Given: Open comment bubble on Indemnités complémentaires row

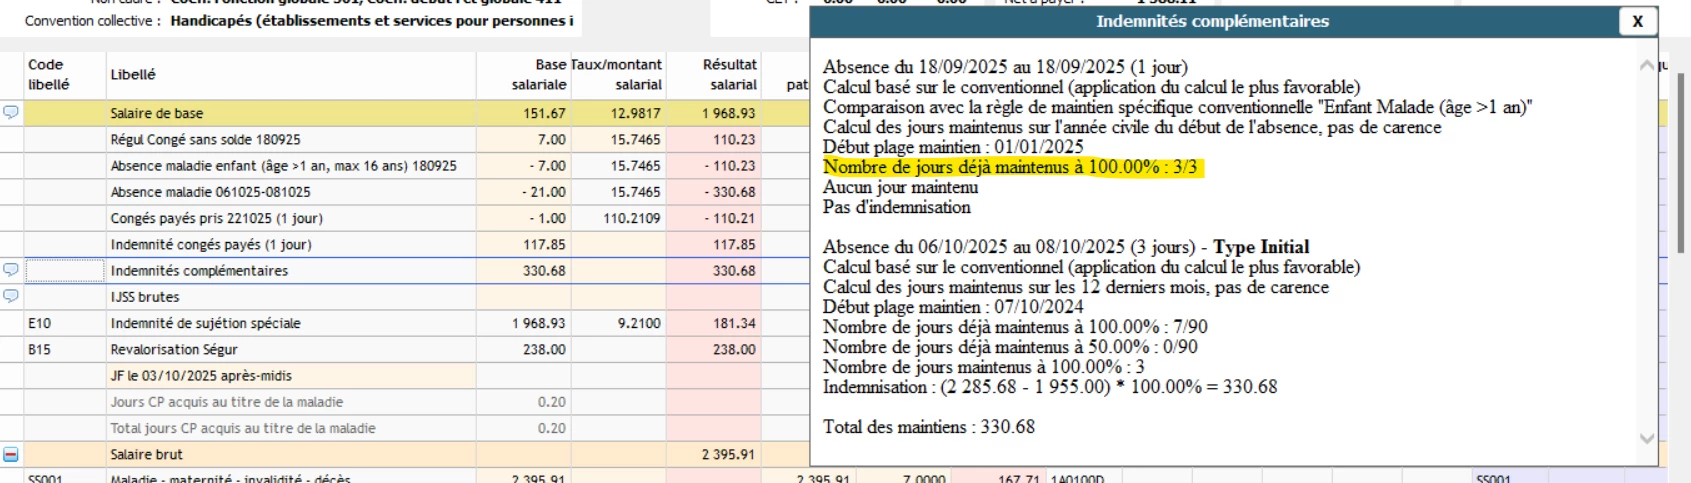Looking at the screenshot, I should [11, 270].
